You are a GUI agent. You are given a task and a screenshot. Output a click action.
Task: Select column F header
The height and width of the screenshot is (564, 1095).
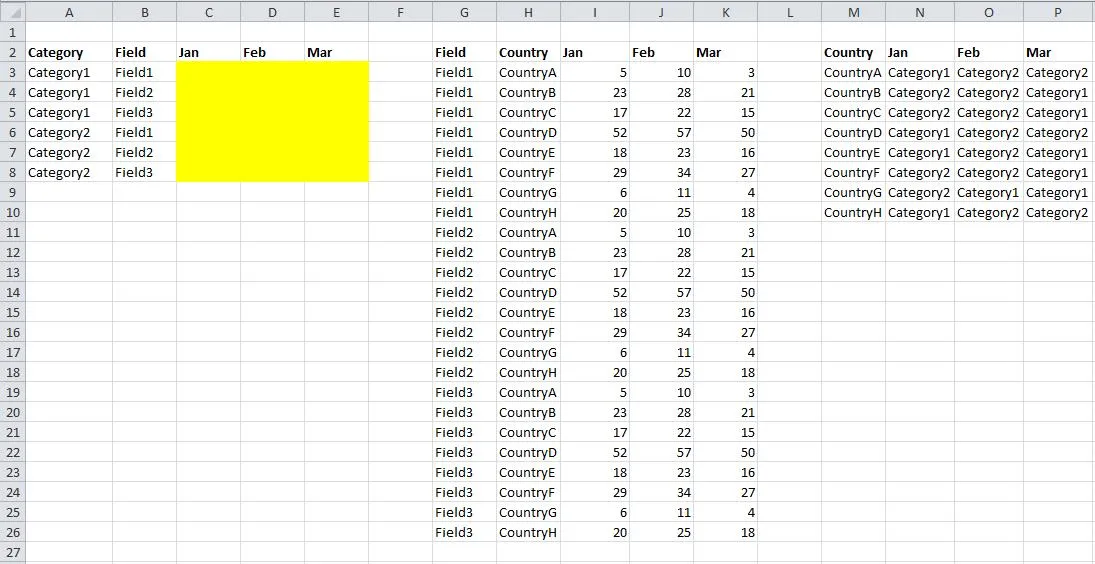[400, 12]
